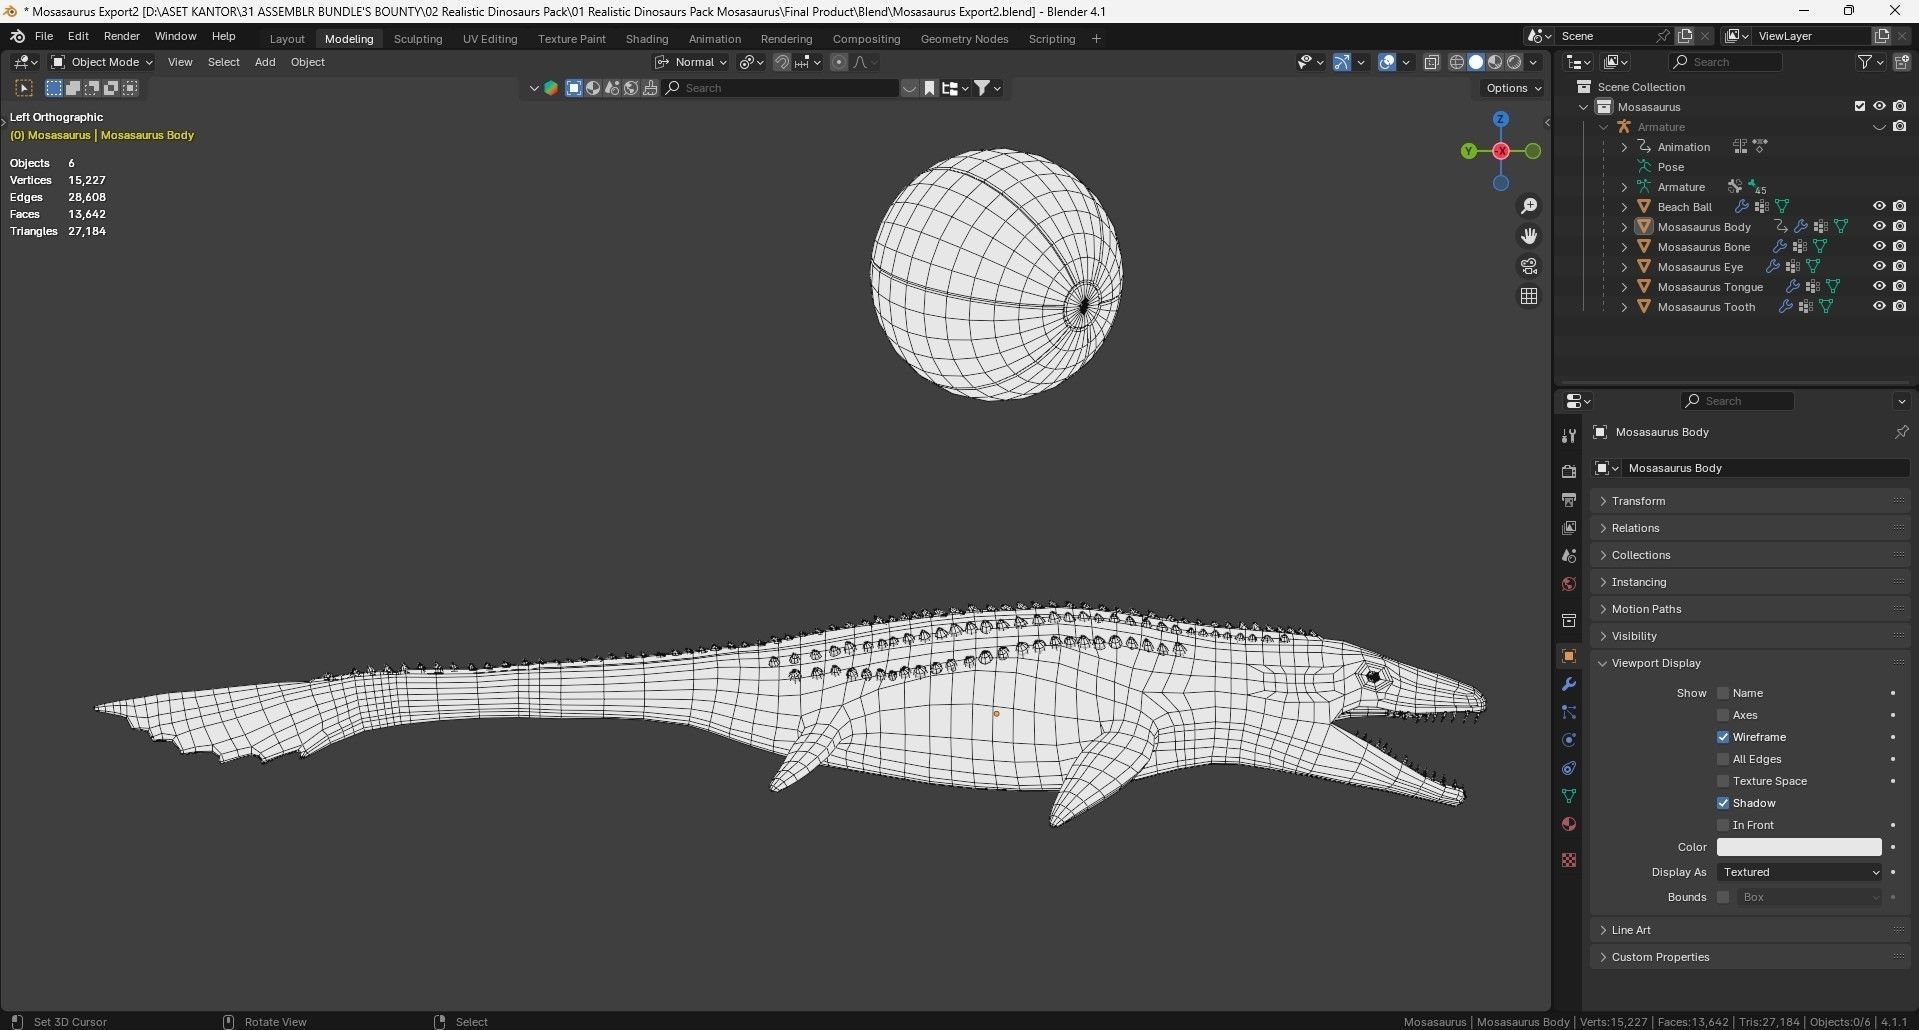The width and height of the screenshot is (1919, 1030).
Task: Open the Modifiers properties tab
Action: click(1568, 684)
